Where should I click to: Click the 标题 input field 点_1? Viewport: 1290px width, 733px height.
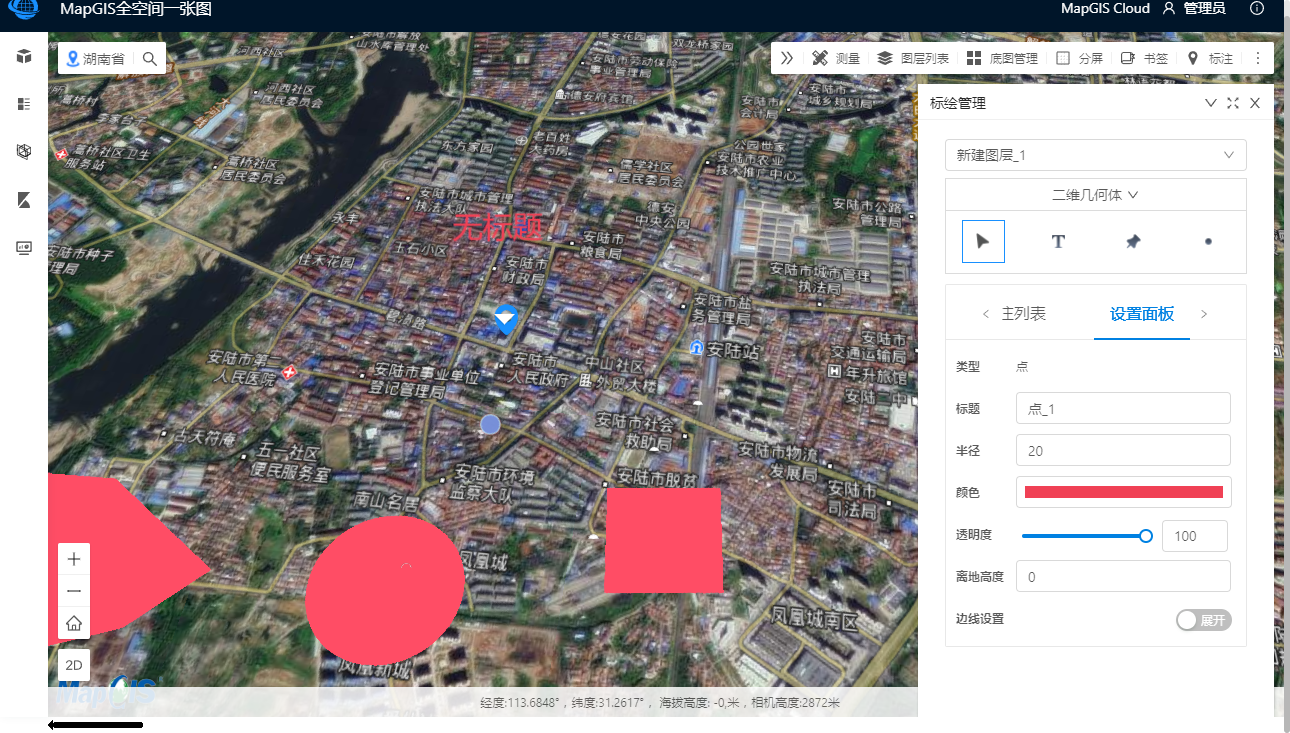pos(1123,408)
